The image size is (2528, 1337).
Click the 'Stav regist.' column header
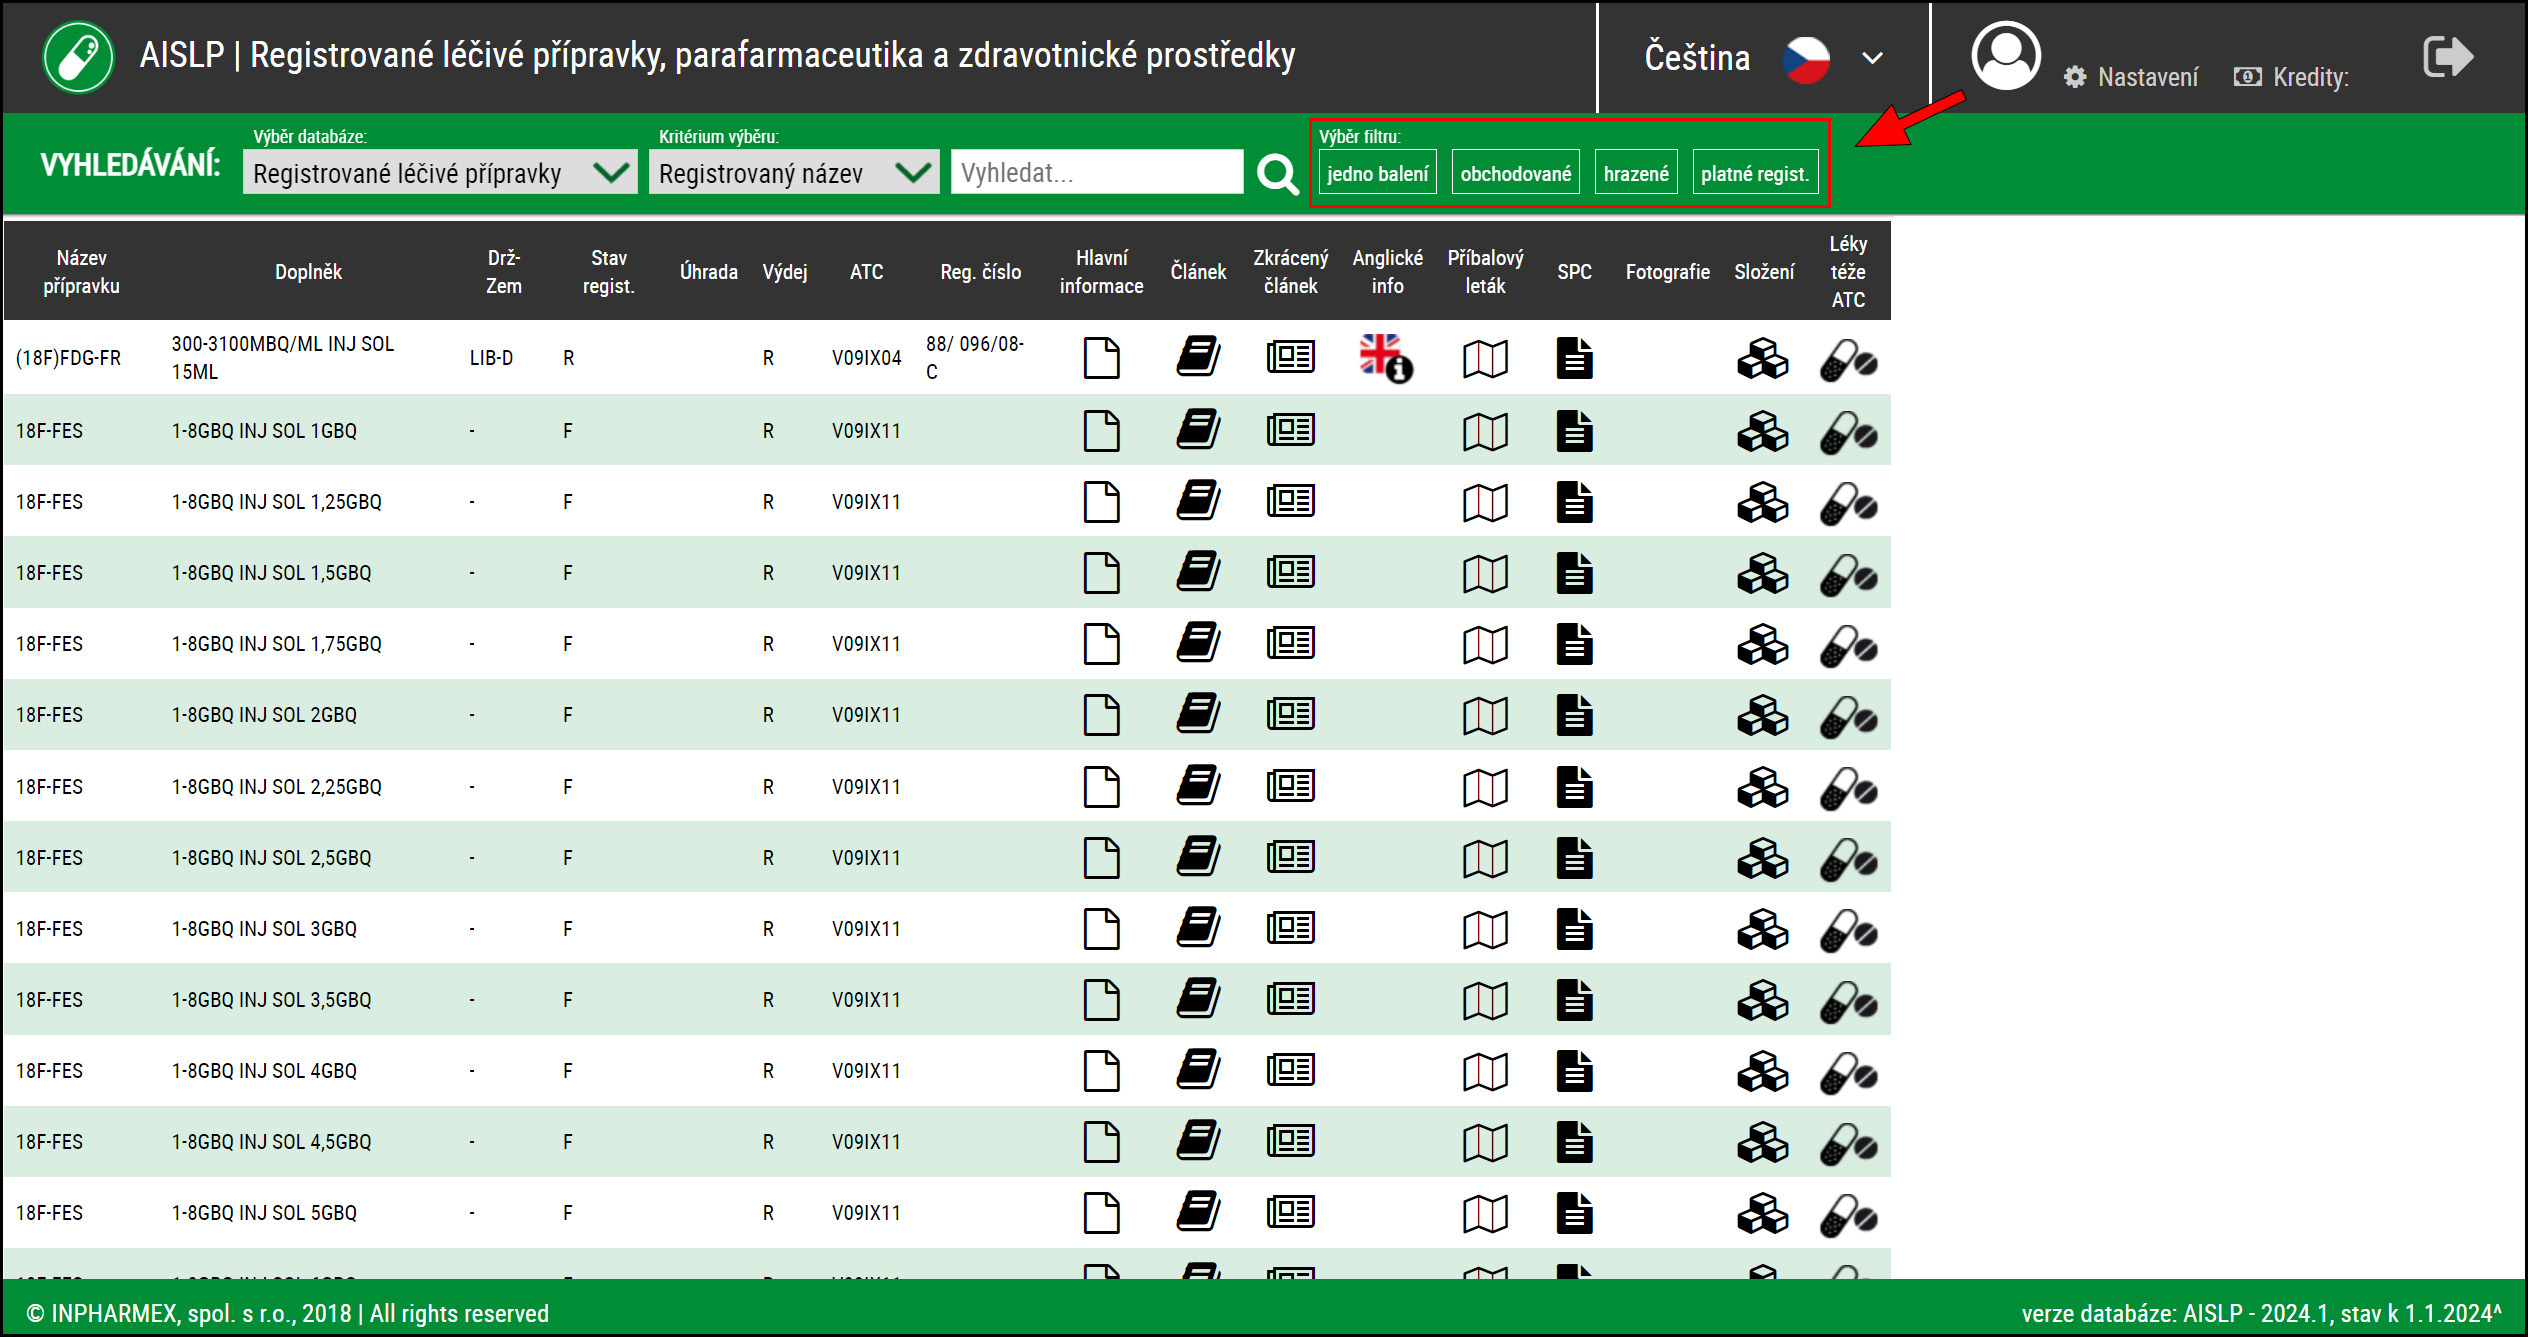[x=608, y=272]
